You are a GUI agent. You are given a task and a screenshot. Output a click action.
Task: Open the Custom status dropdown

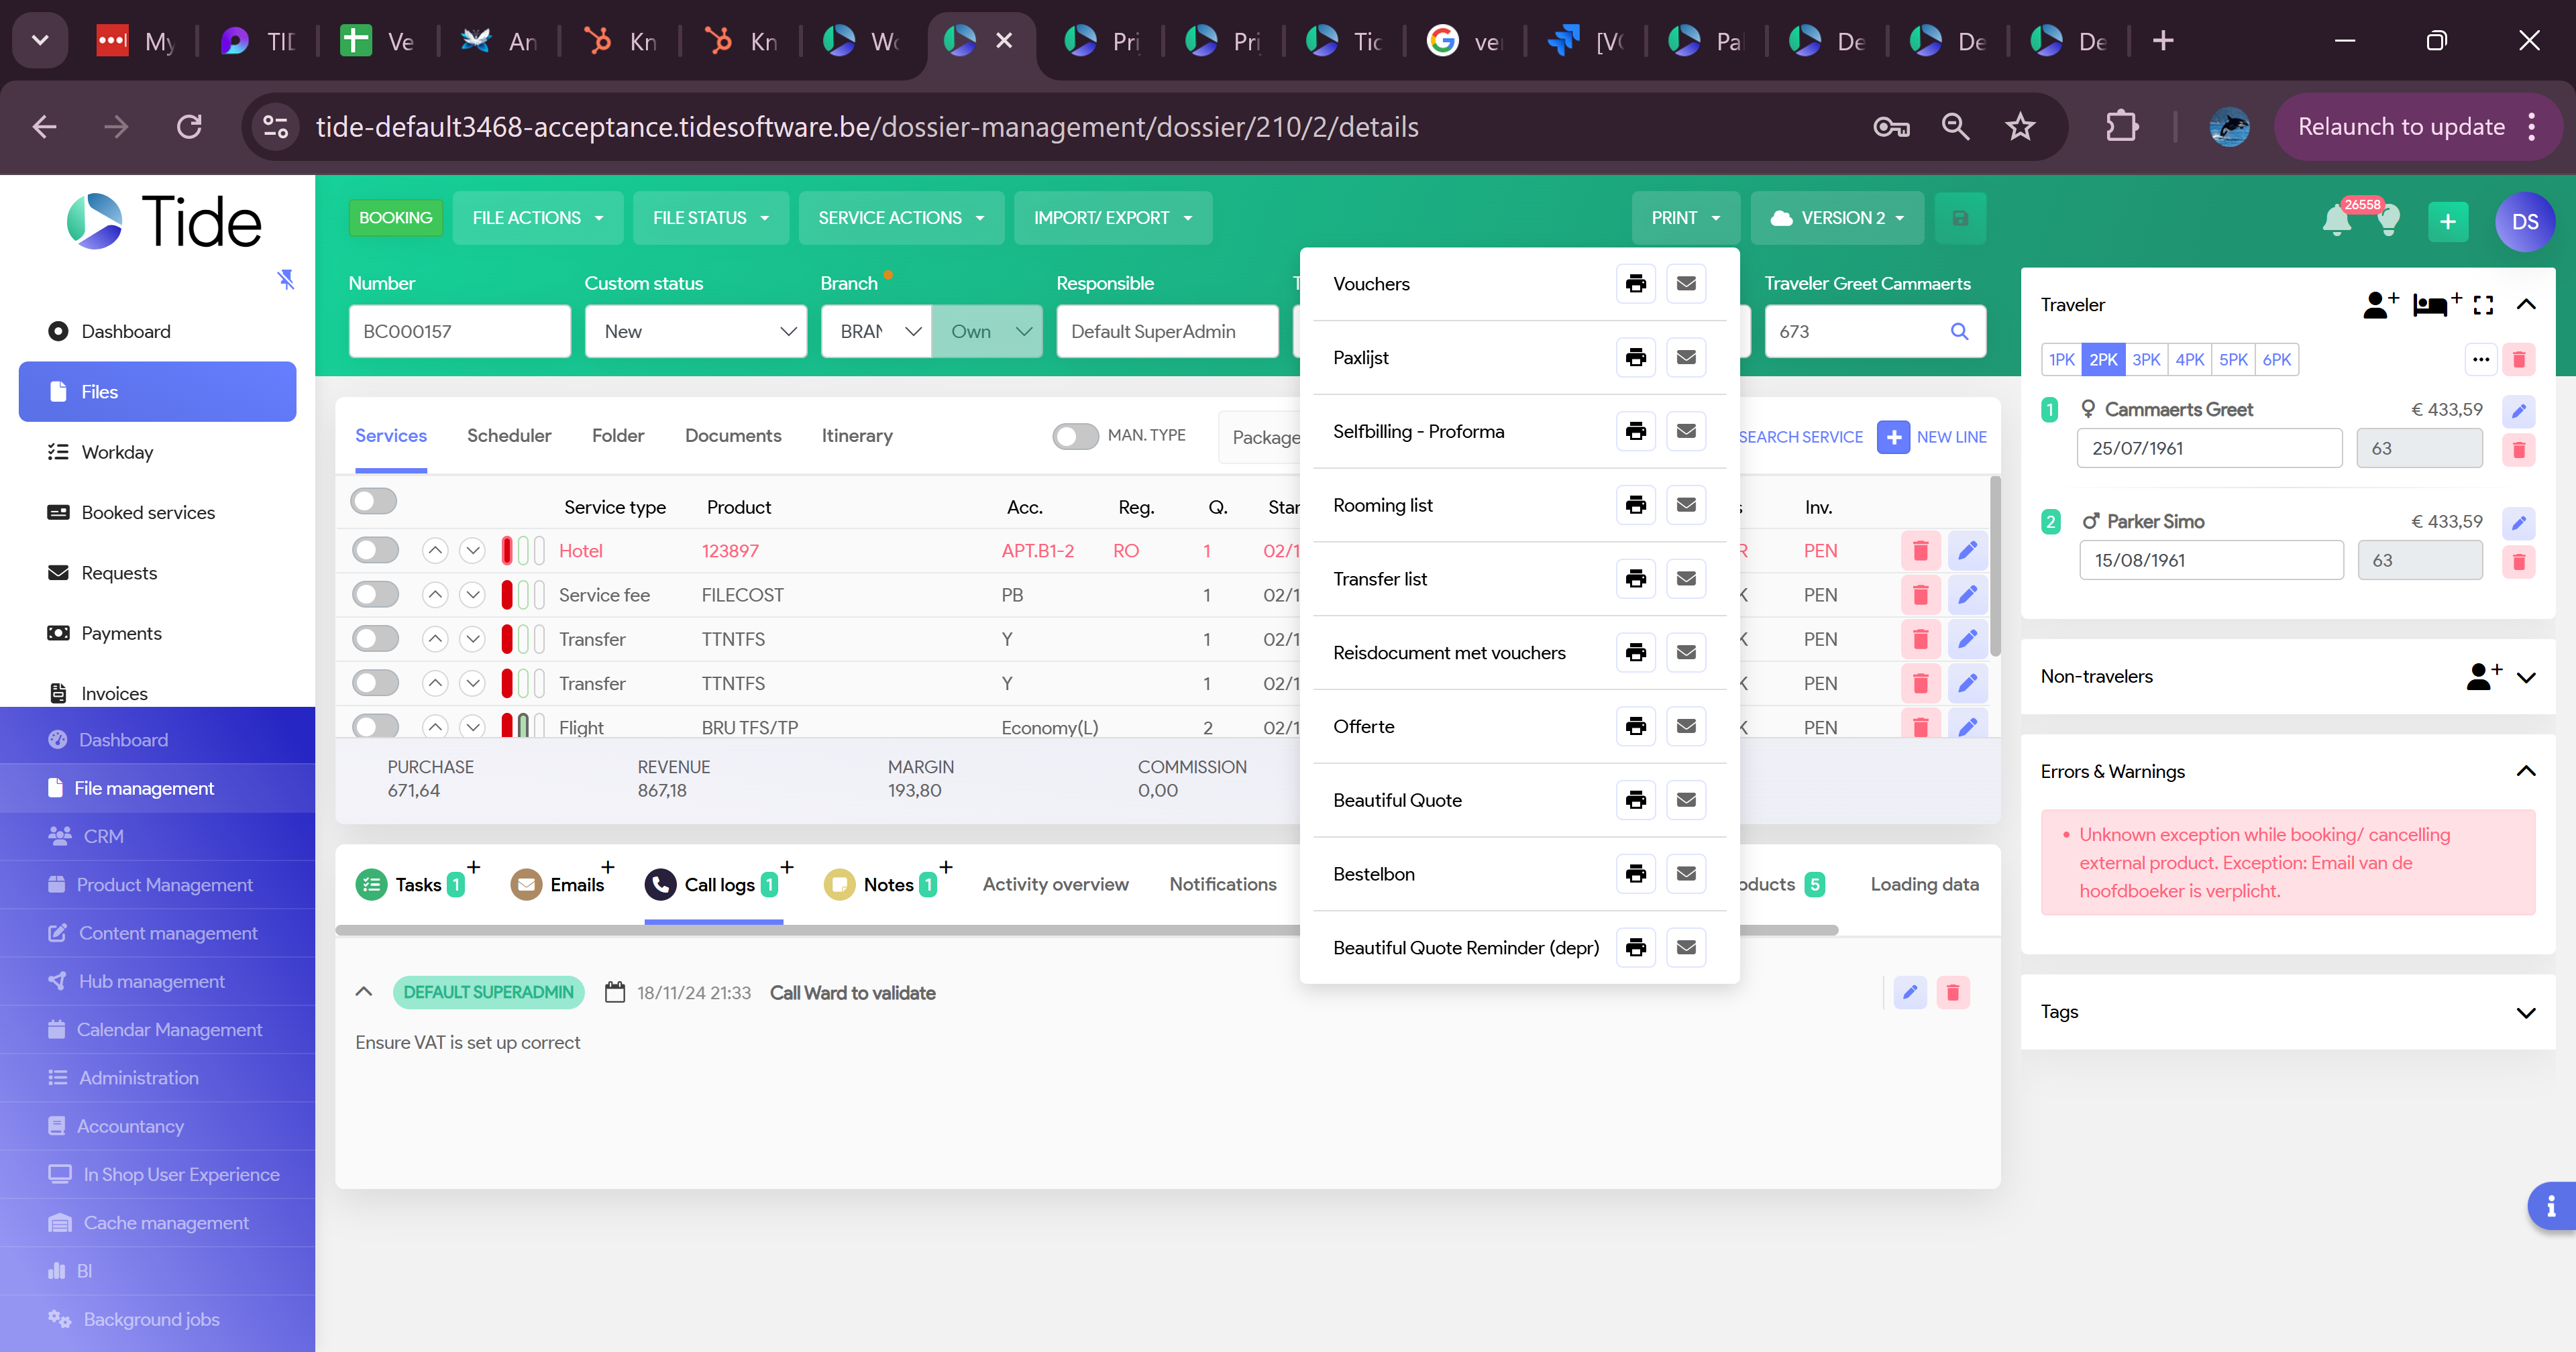click(696, 332)
